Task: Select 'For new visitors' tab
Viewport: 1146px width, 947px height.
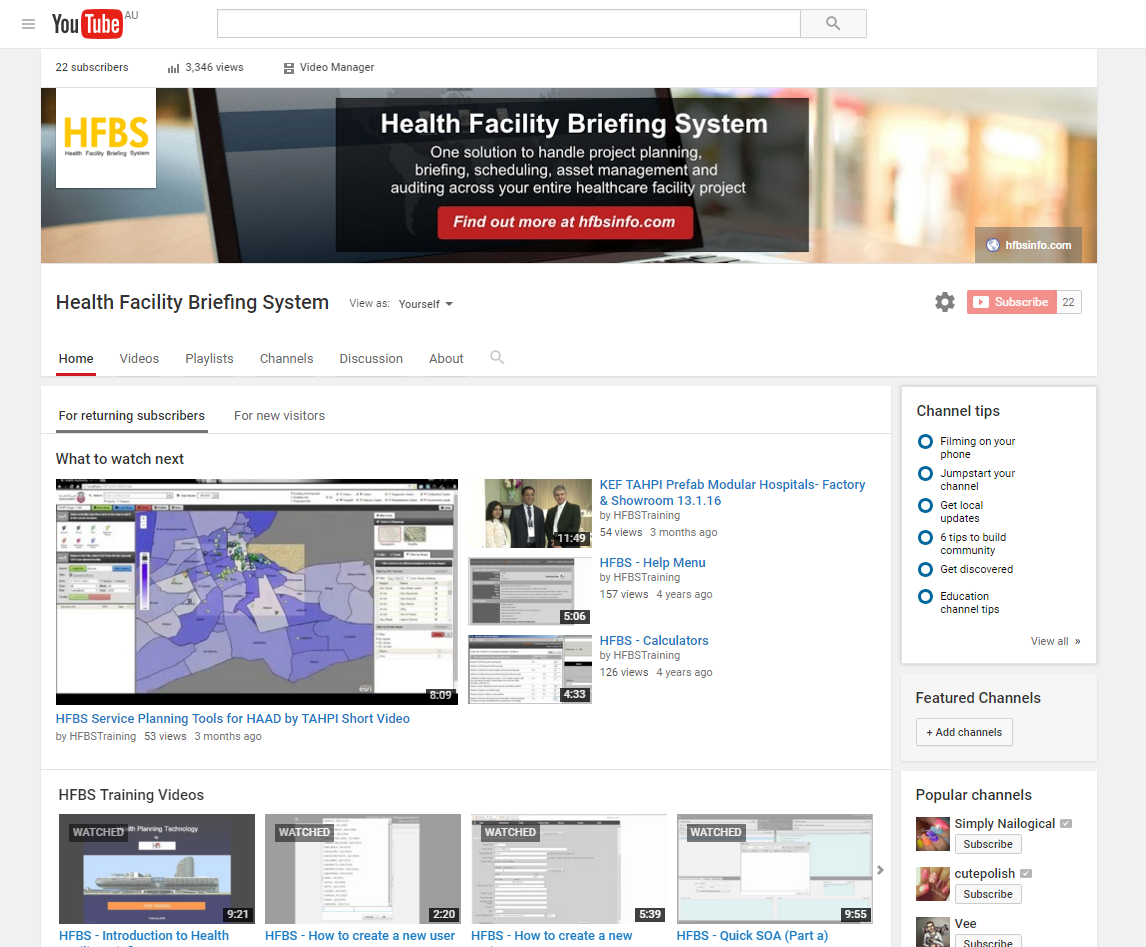Action: click(x=279, y=416)
